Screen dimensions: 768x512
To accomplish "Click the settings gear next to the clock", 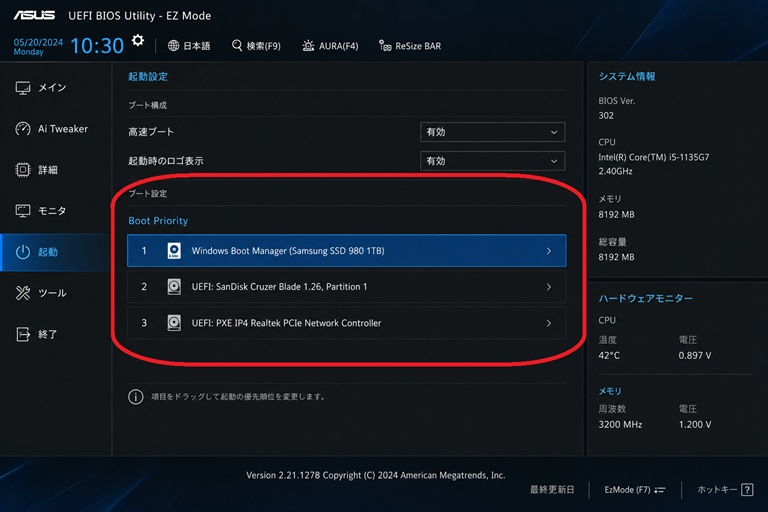I will coord(138,40).
